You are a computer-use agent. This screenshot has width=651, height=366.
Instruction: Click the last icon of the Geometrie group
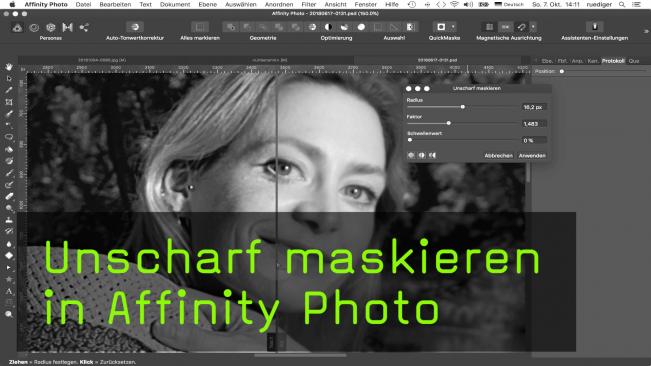coord(296,27)
